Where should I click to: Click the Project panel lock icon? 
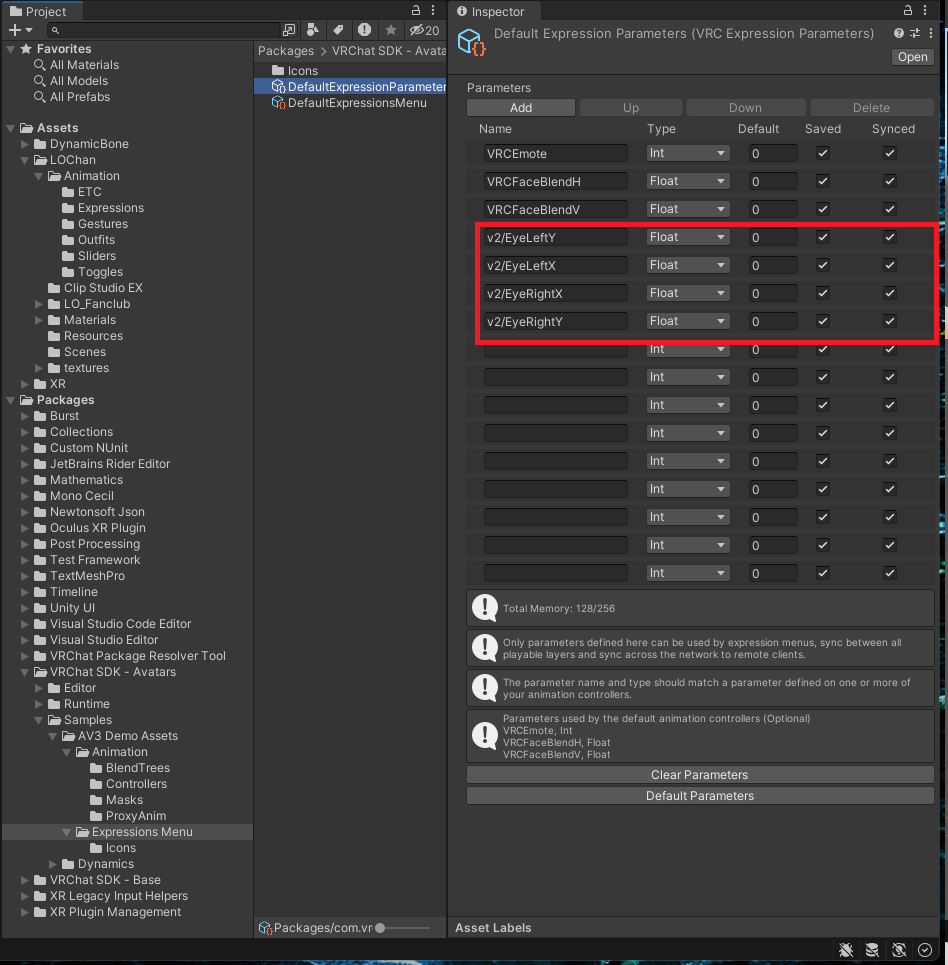coord(416,10)
